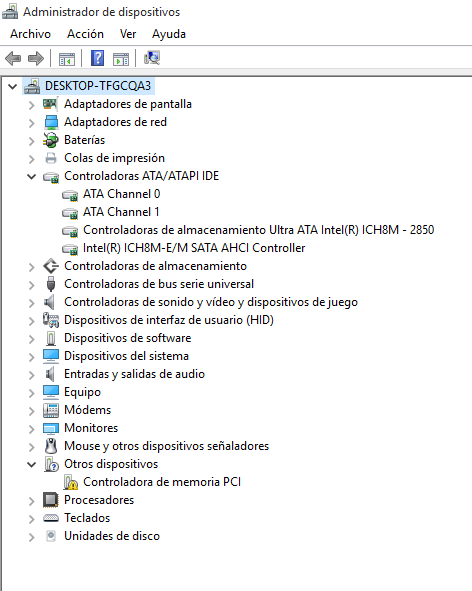Open the Ver menu
Viewport: 472px width, 591px height.
pyautogui.click(x=128, y=34)
